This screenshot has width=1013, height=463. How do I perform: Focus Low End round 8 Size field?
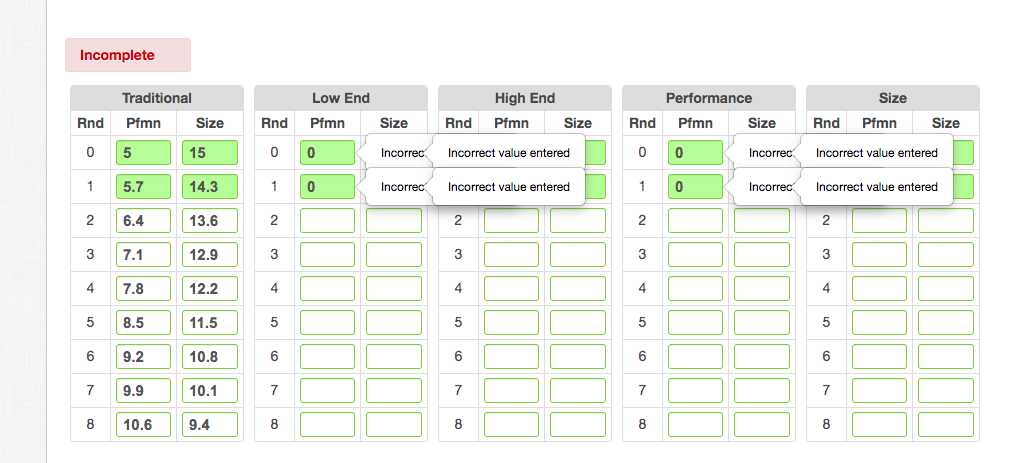[394, 424]
